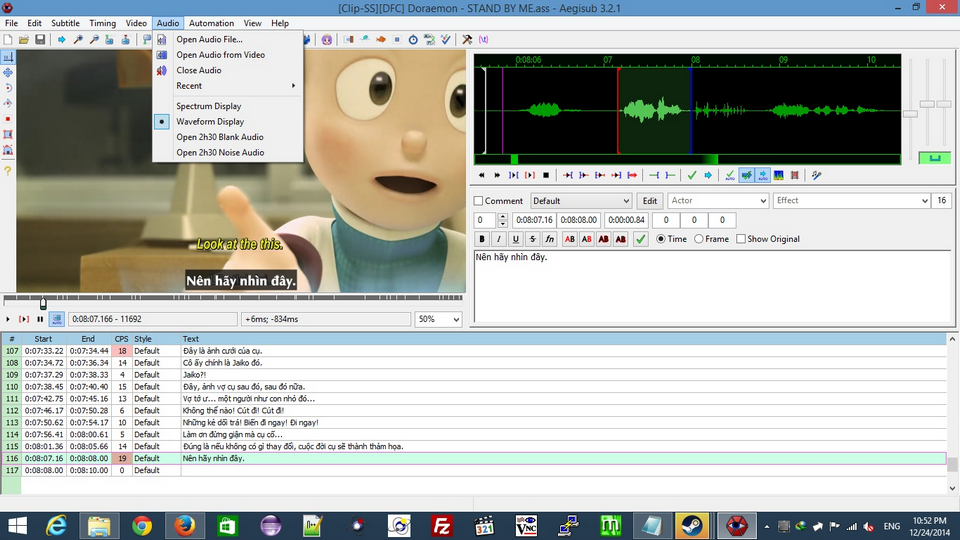
Task: Select the primary color AB button
Action: (569, 239)
